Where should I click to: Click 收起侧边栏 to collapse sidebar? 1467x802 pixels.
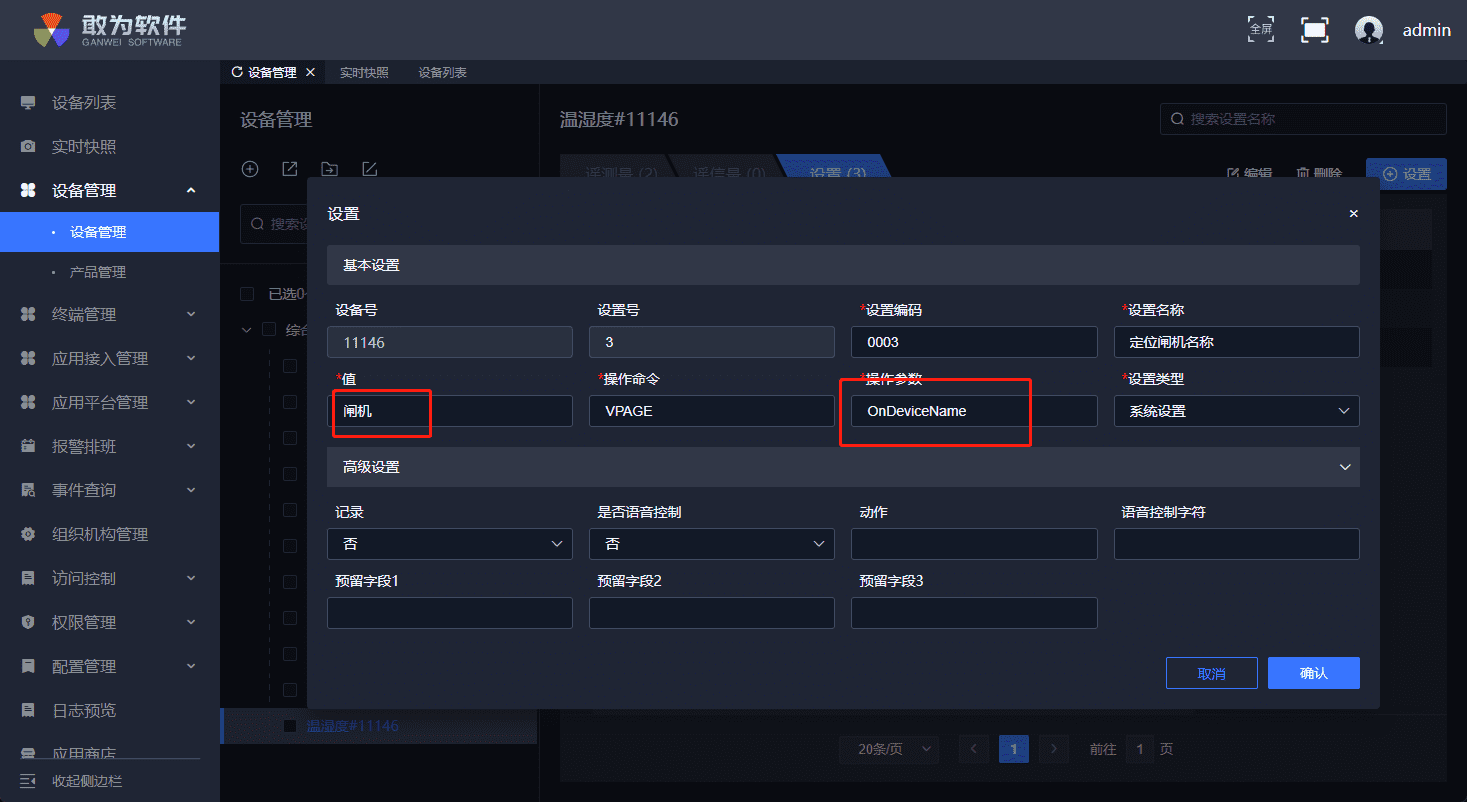pos(87,781)
